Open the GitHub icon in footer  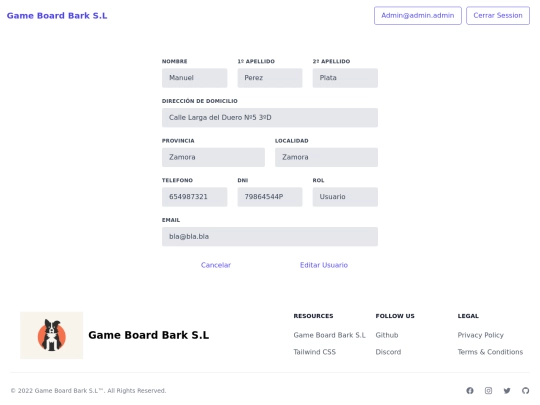click(x=526, y=391)
